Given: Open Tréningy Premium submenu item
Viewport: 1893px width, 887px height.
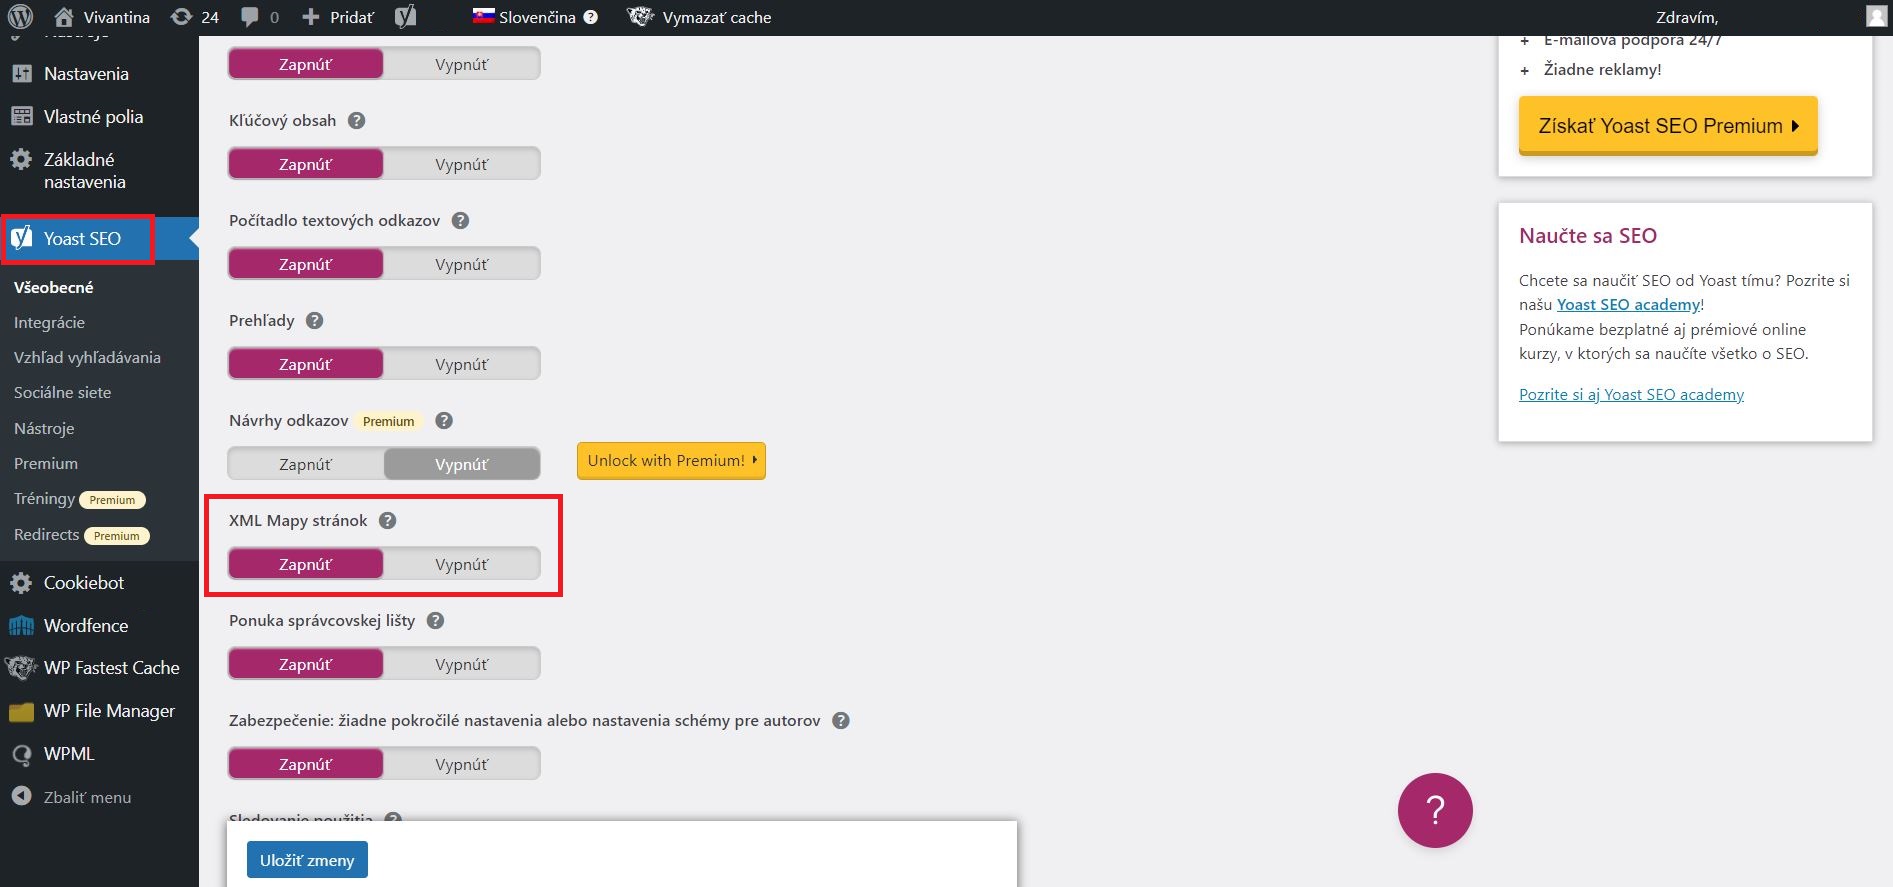Looking at the screenshot, I should point(80,499).
